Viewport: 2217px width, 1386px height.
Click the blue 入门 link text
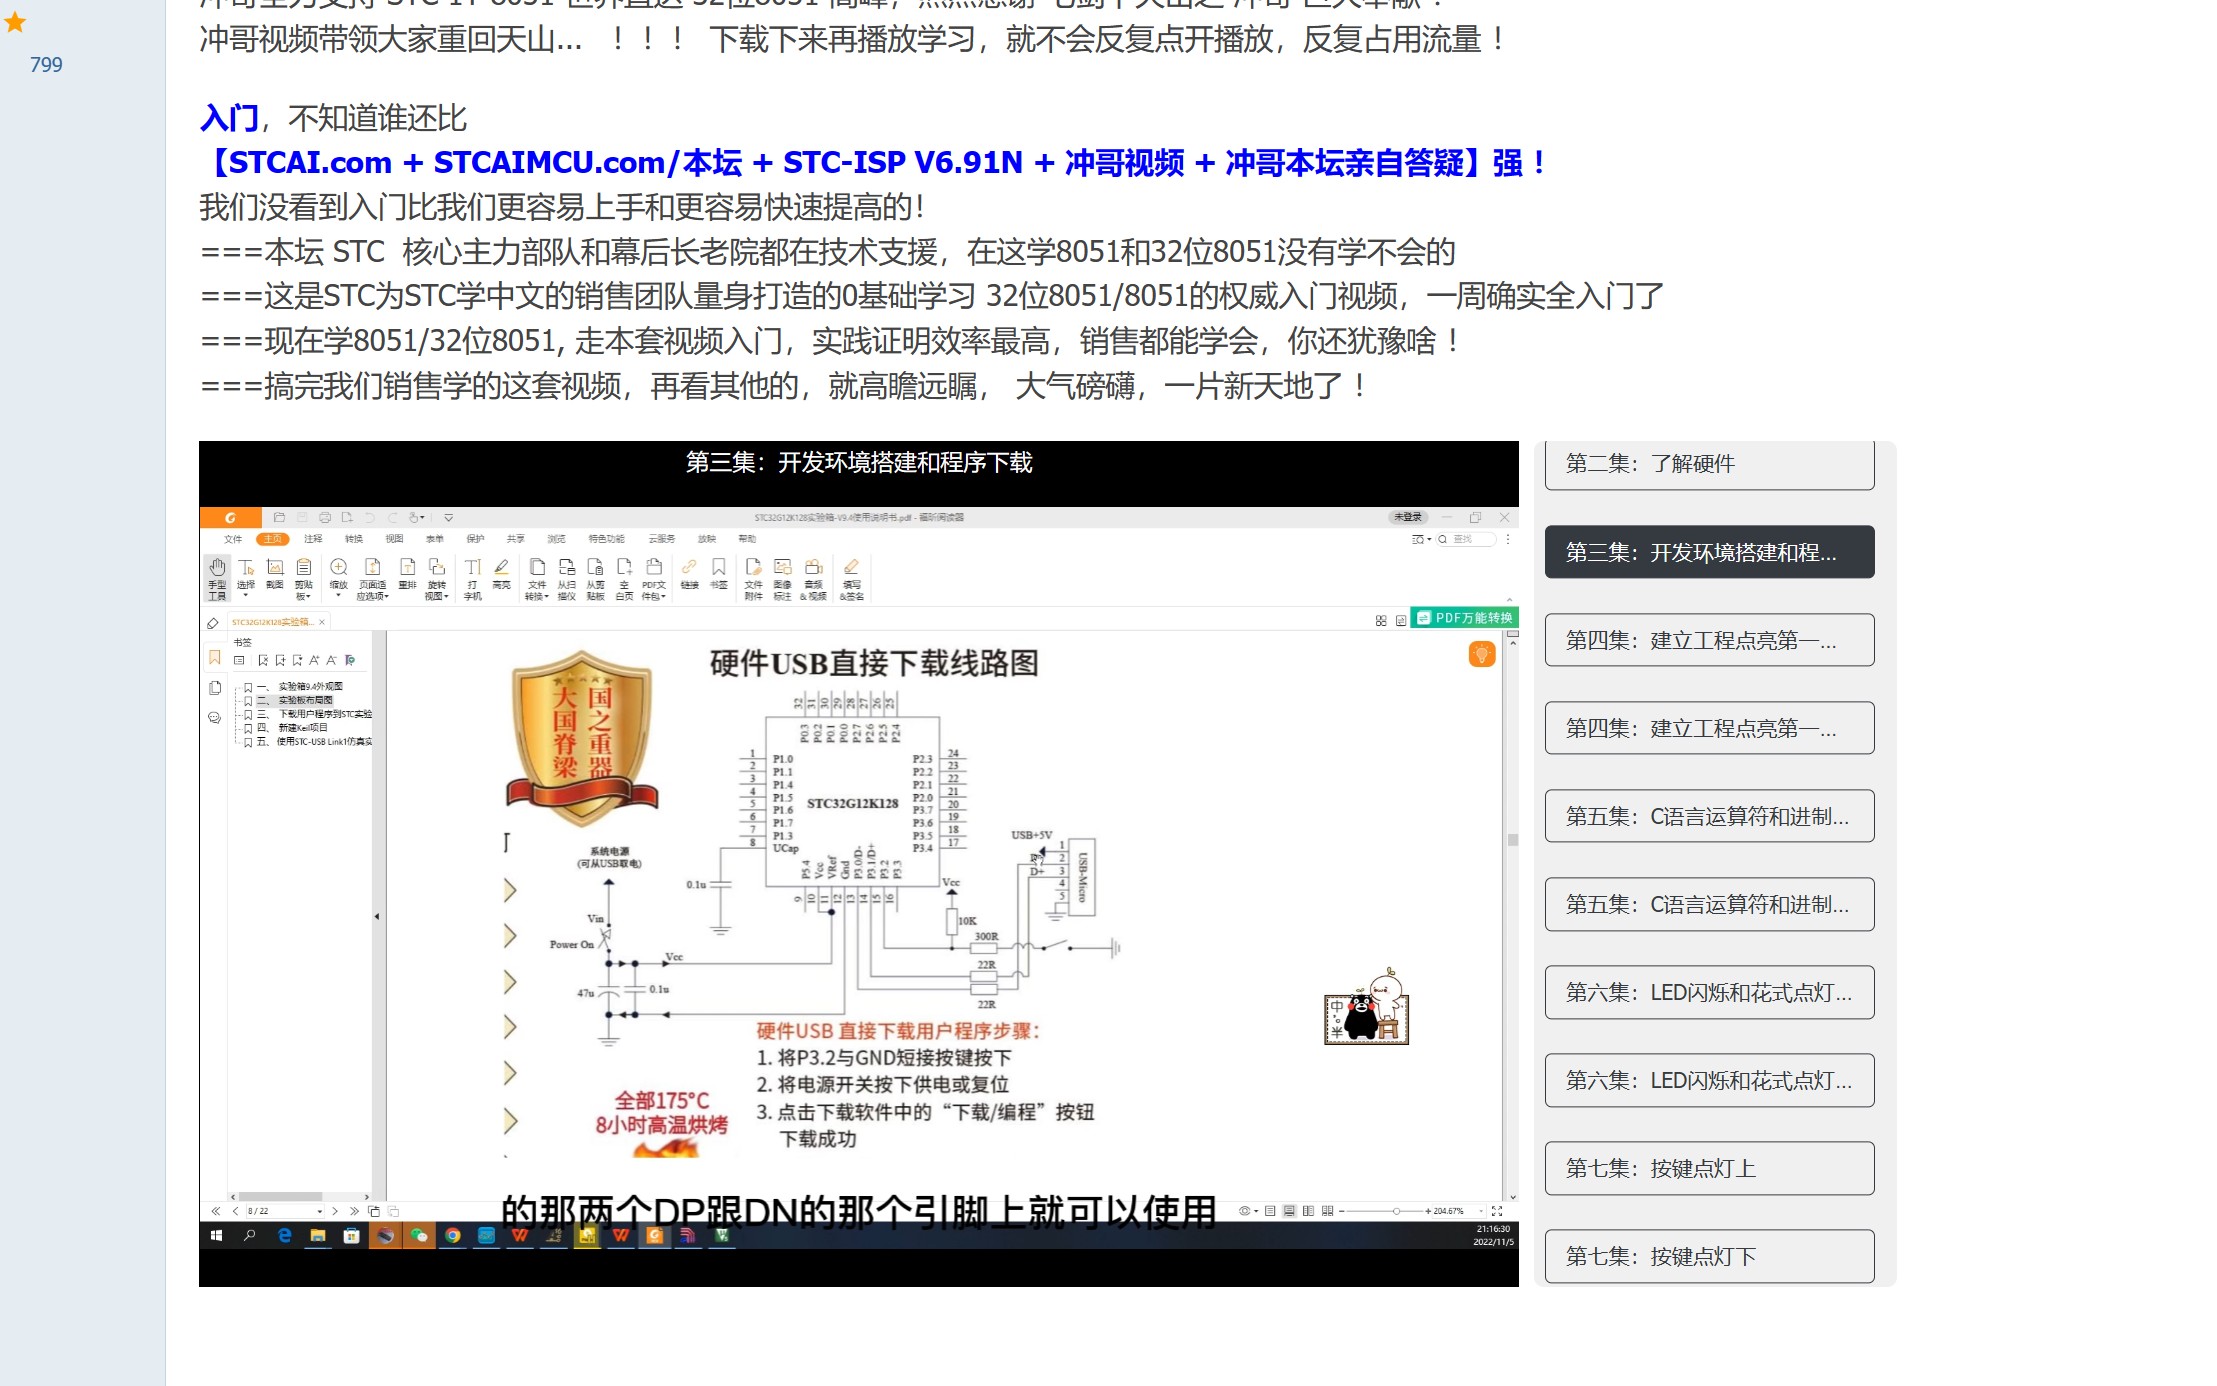coord(229,118)
